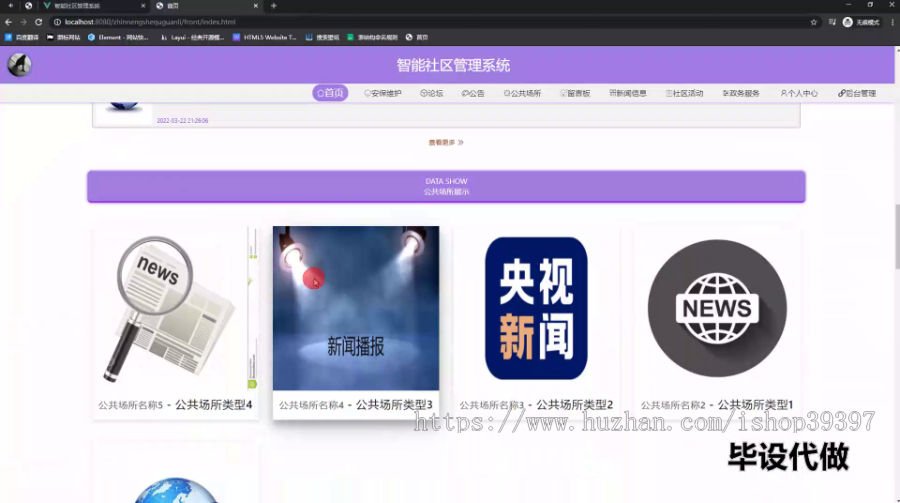Open the tab search icon beside the star

832,22
